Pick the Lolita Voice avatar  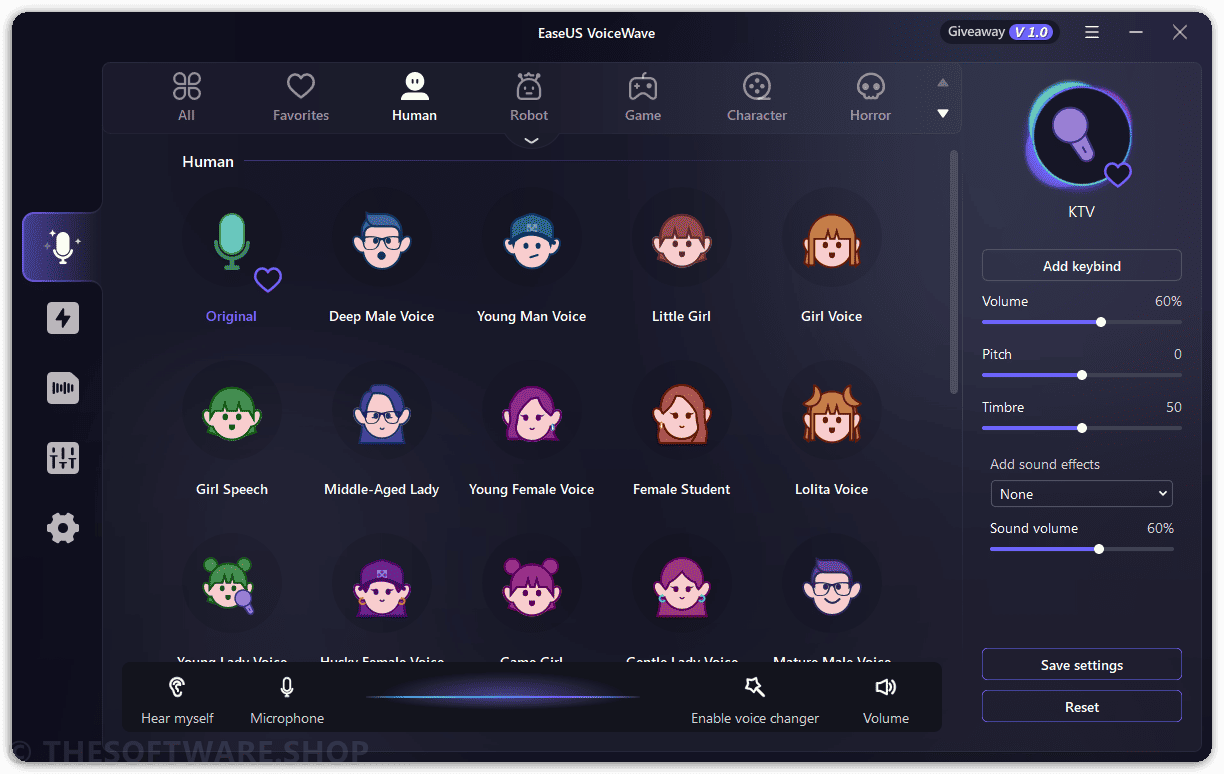(831, 414)
